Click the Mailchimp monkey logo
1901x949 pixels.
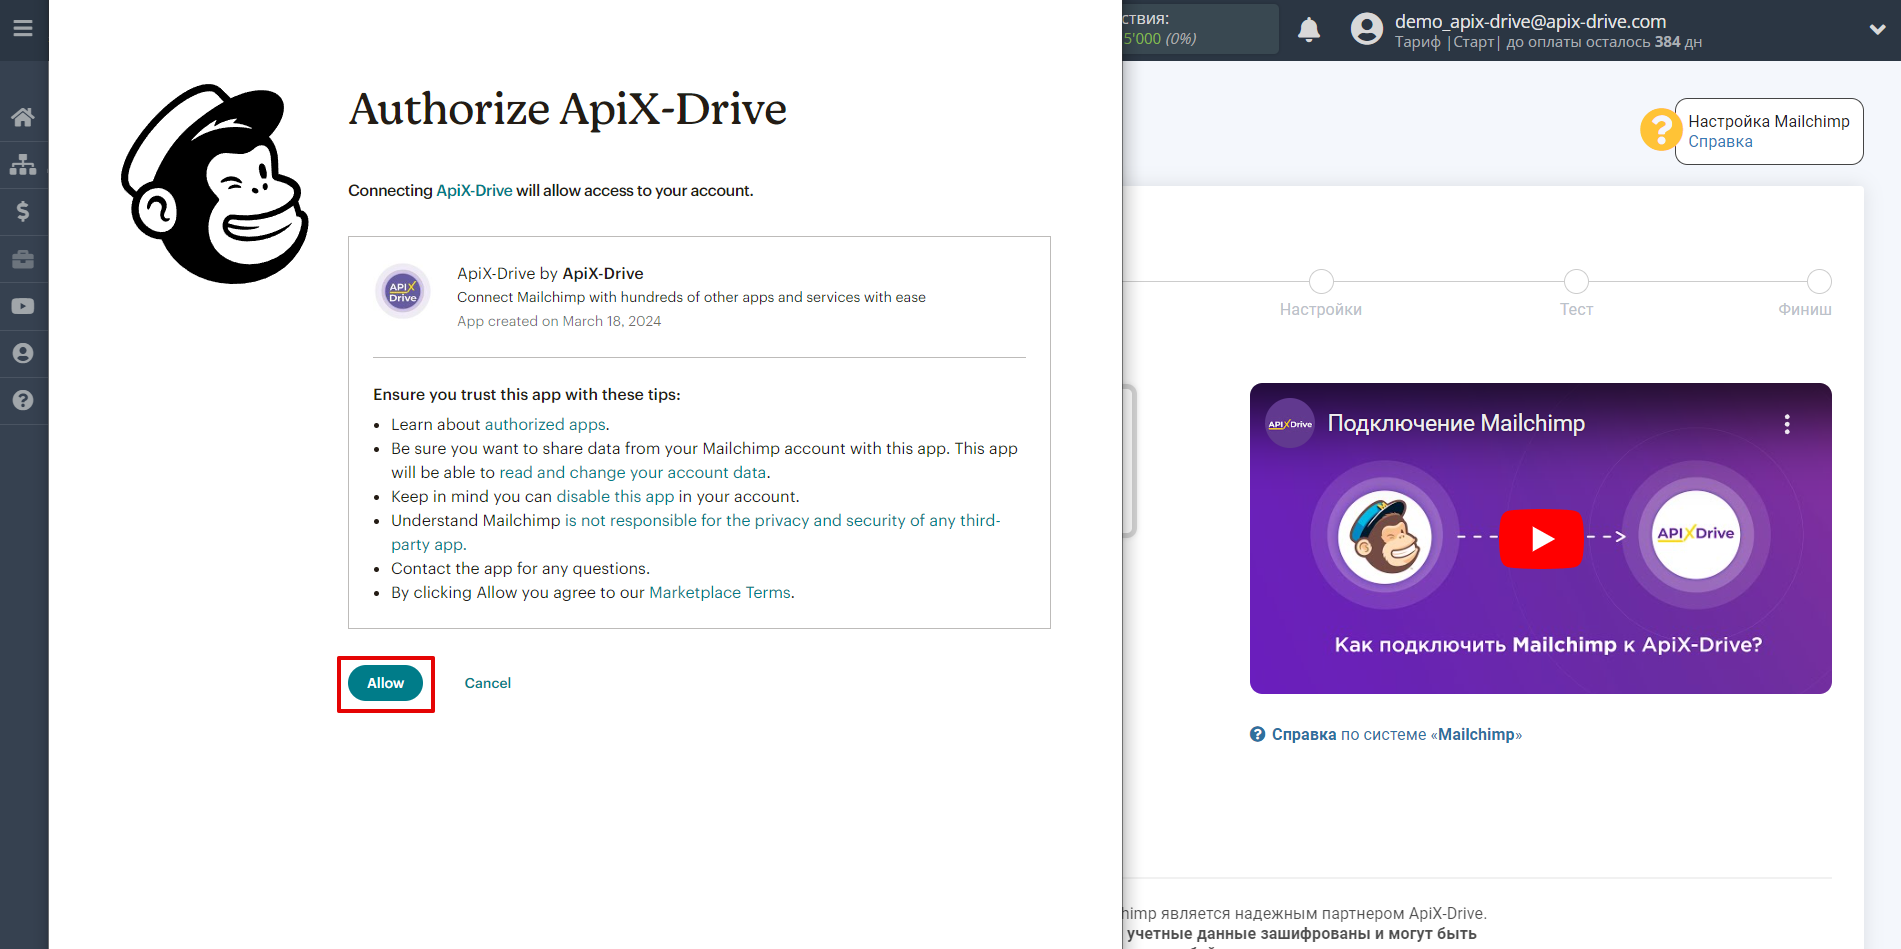coord(215,184)
